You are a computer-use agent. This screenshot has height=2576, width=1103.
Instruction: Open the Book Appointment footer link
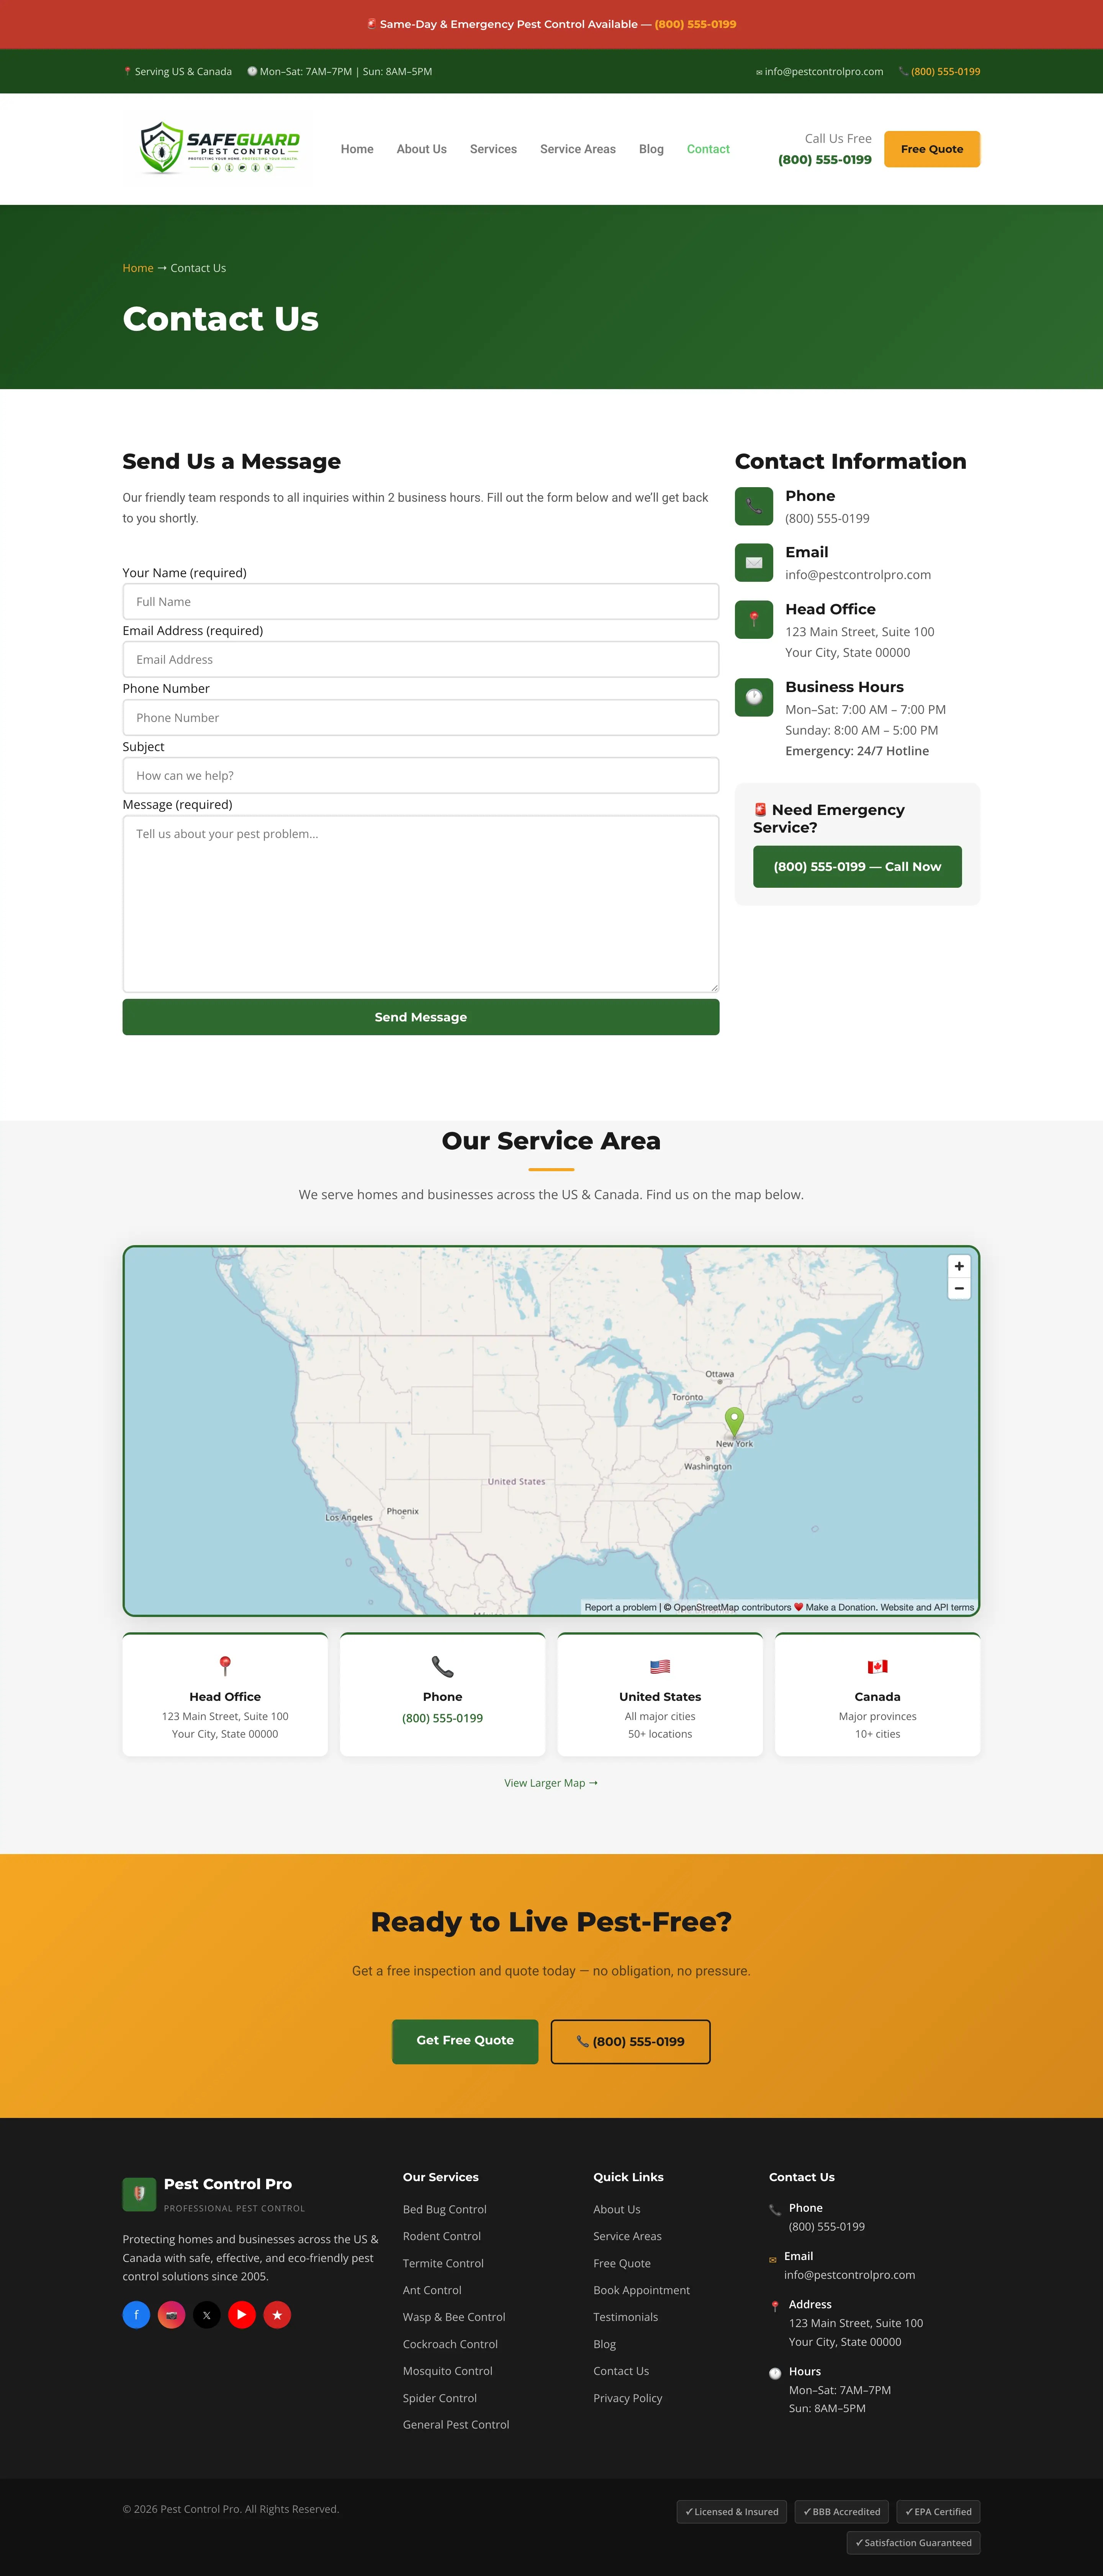tap(642, 2290)
